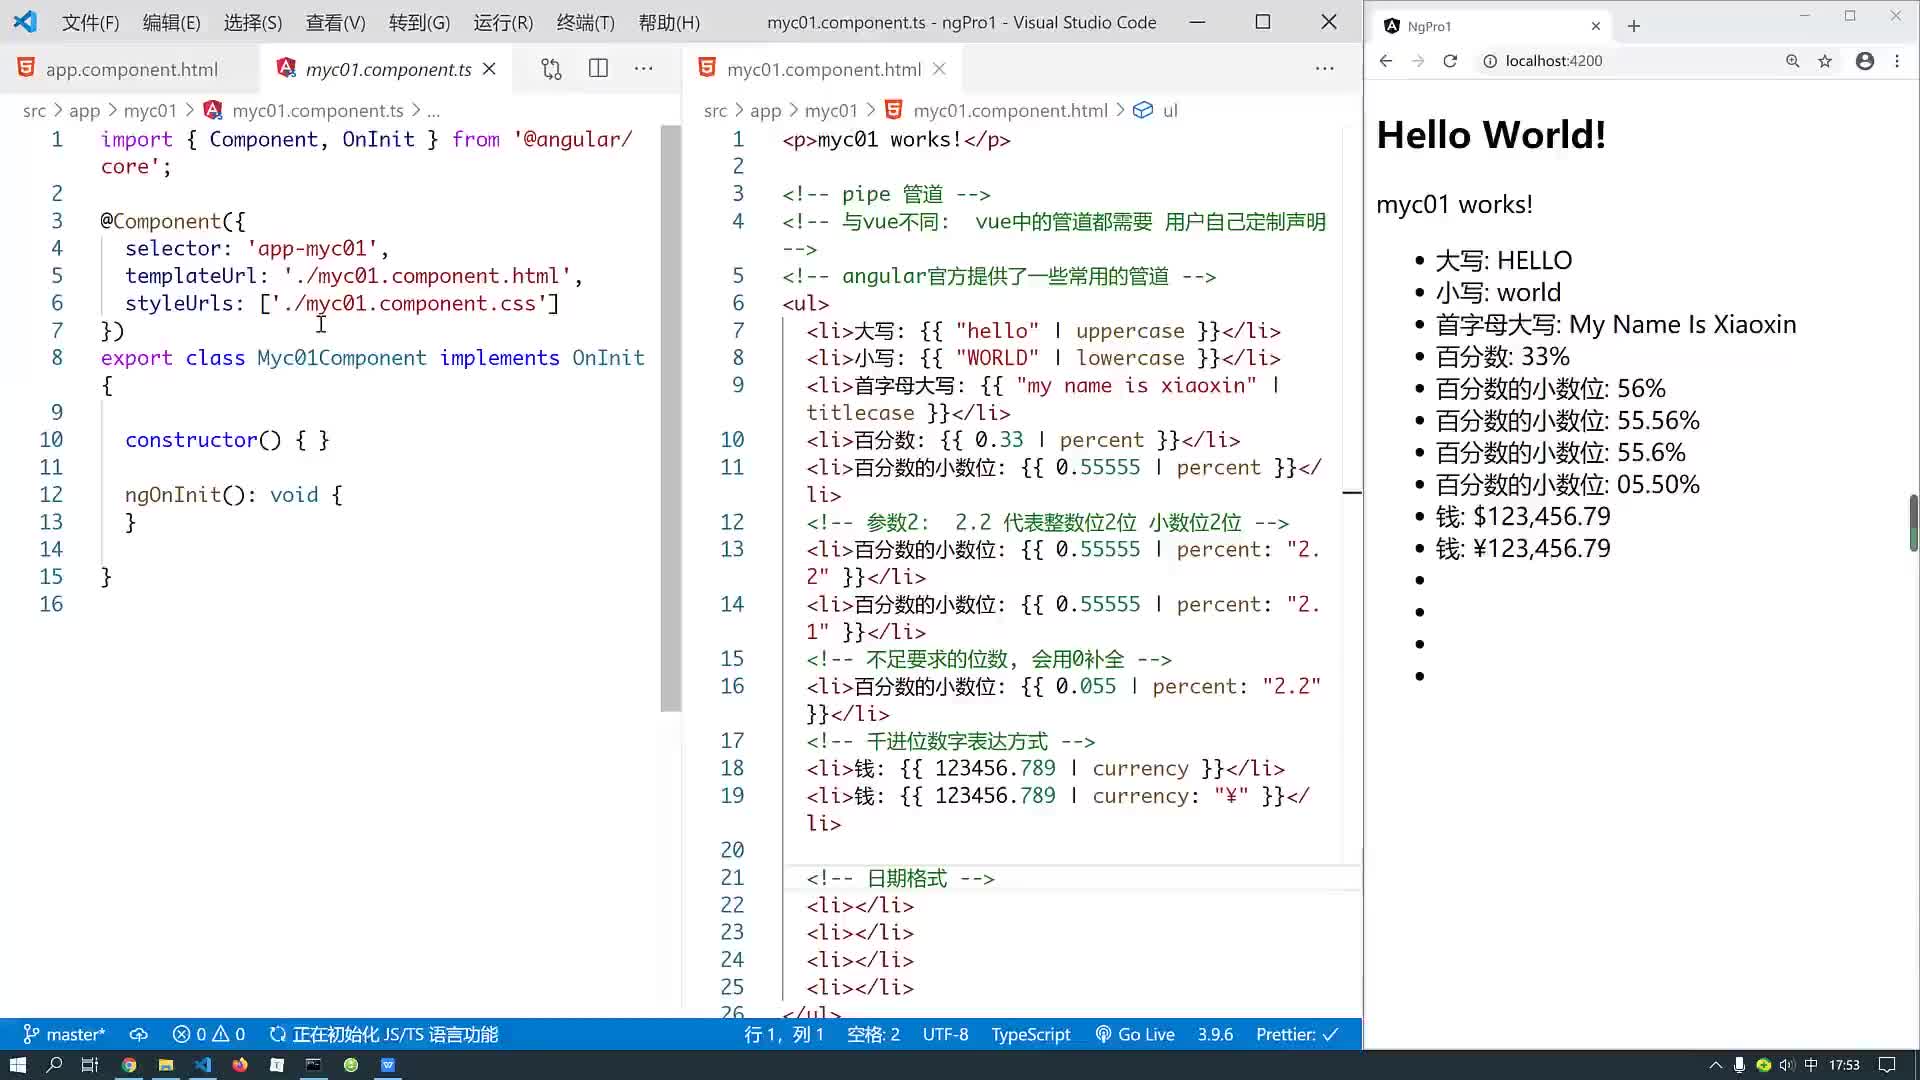The width and height of the screenshot is (1920, 1080).
Task: Go back in the Chrome browser
Action: point(1385,61)
